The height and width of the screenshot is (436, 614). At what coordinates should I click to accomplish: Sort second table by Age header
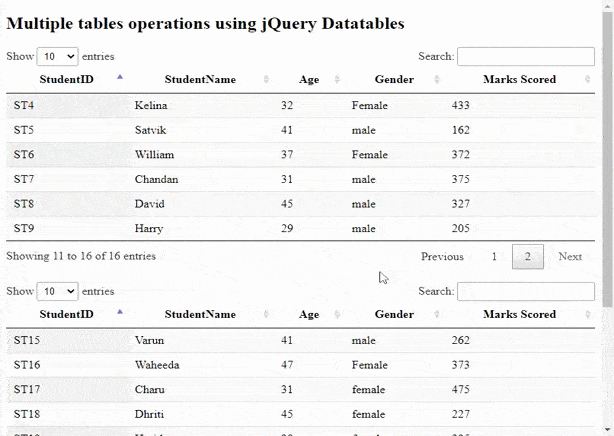tap(309, 314)
